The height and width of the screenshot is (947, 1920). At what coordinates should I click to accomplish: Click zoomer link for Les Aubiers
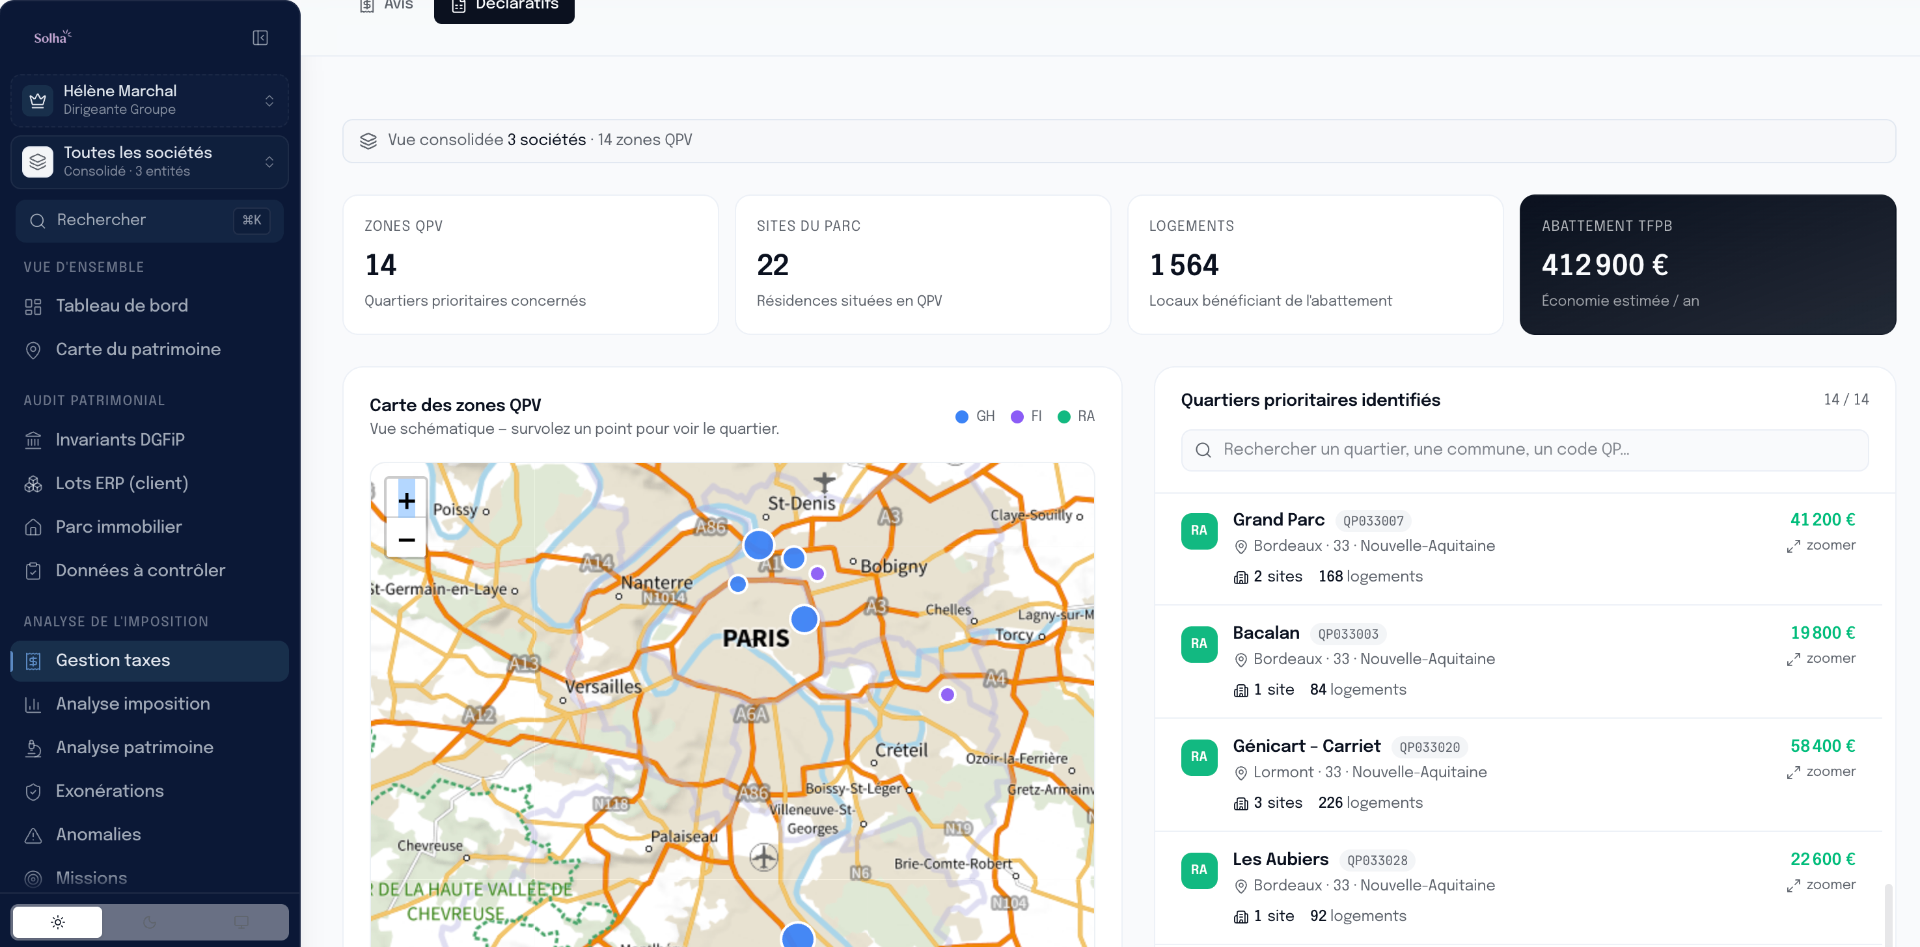tap(1821, 885)
